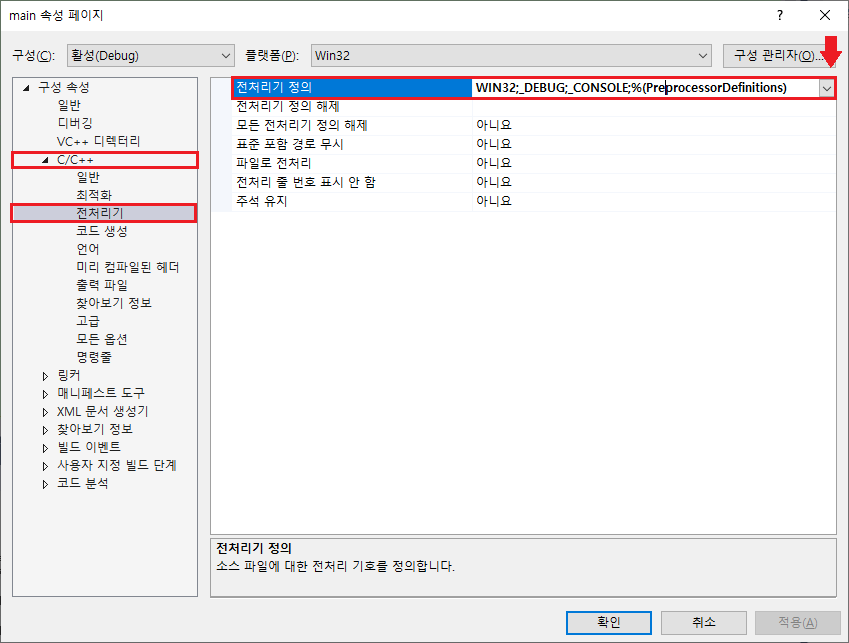The image size is (849, 643).
Task: Click 아니요 value for 표준 포함 경로 무시
Action: pyautogui.click(x=494, y=144)
